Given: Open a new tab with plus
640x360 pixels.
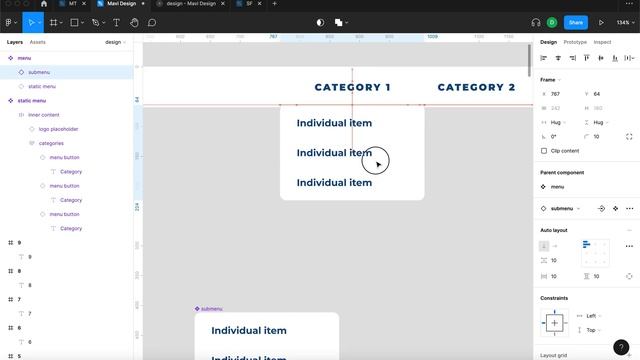Looking at the screenshot, I should (x=274, y=4).
